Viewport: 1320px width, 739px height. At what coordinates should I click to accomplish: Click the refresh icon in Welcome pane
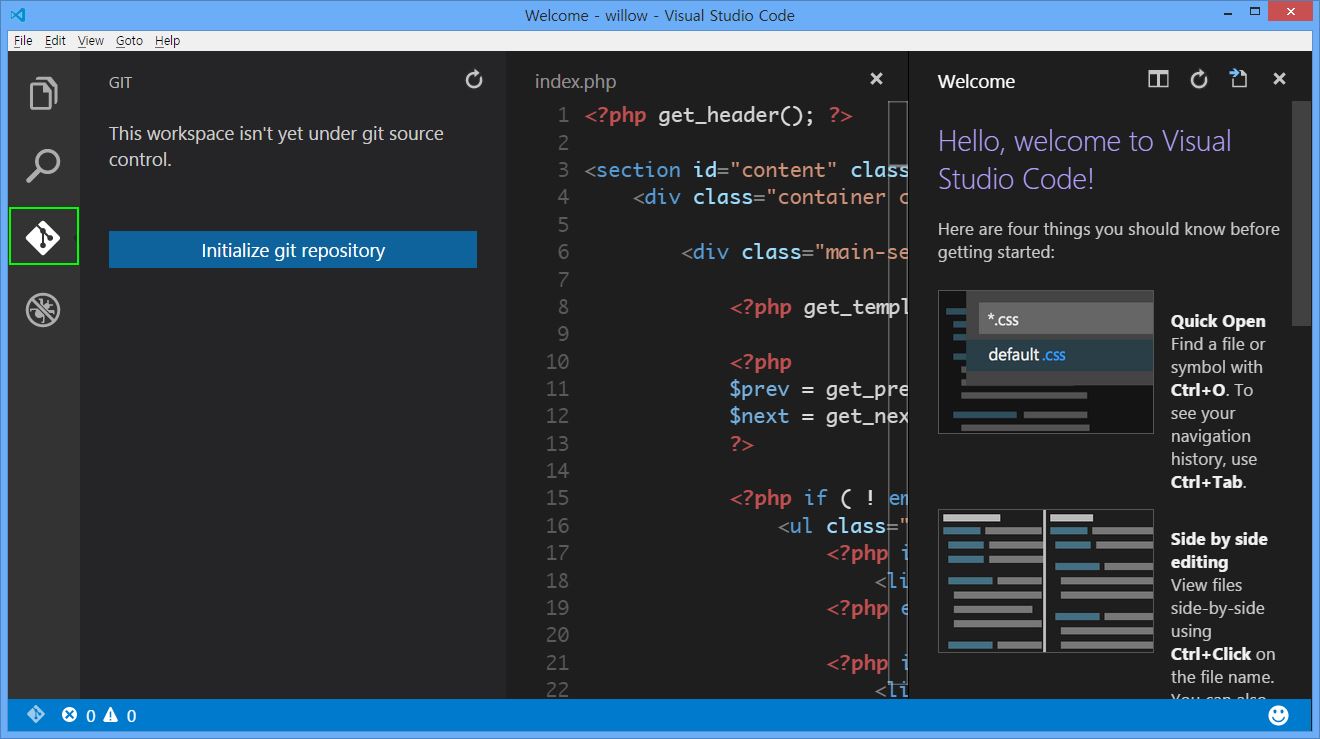(1199, 80)
